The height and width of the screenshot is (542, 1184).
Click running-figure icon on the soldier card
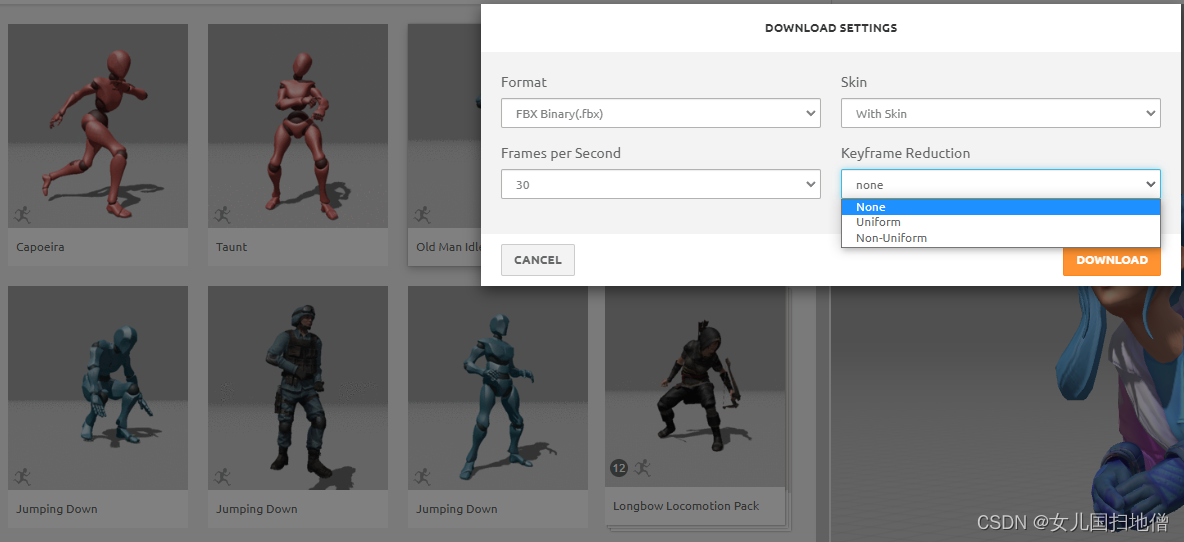tap(222, 476)
